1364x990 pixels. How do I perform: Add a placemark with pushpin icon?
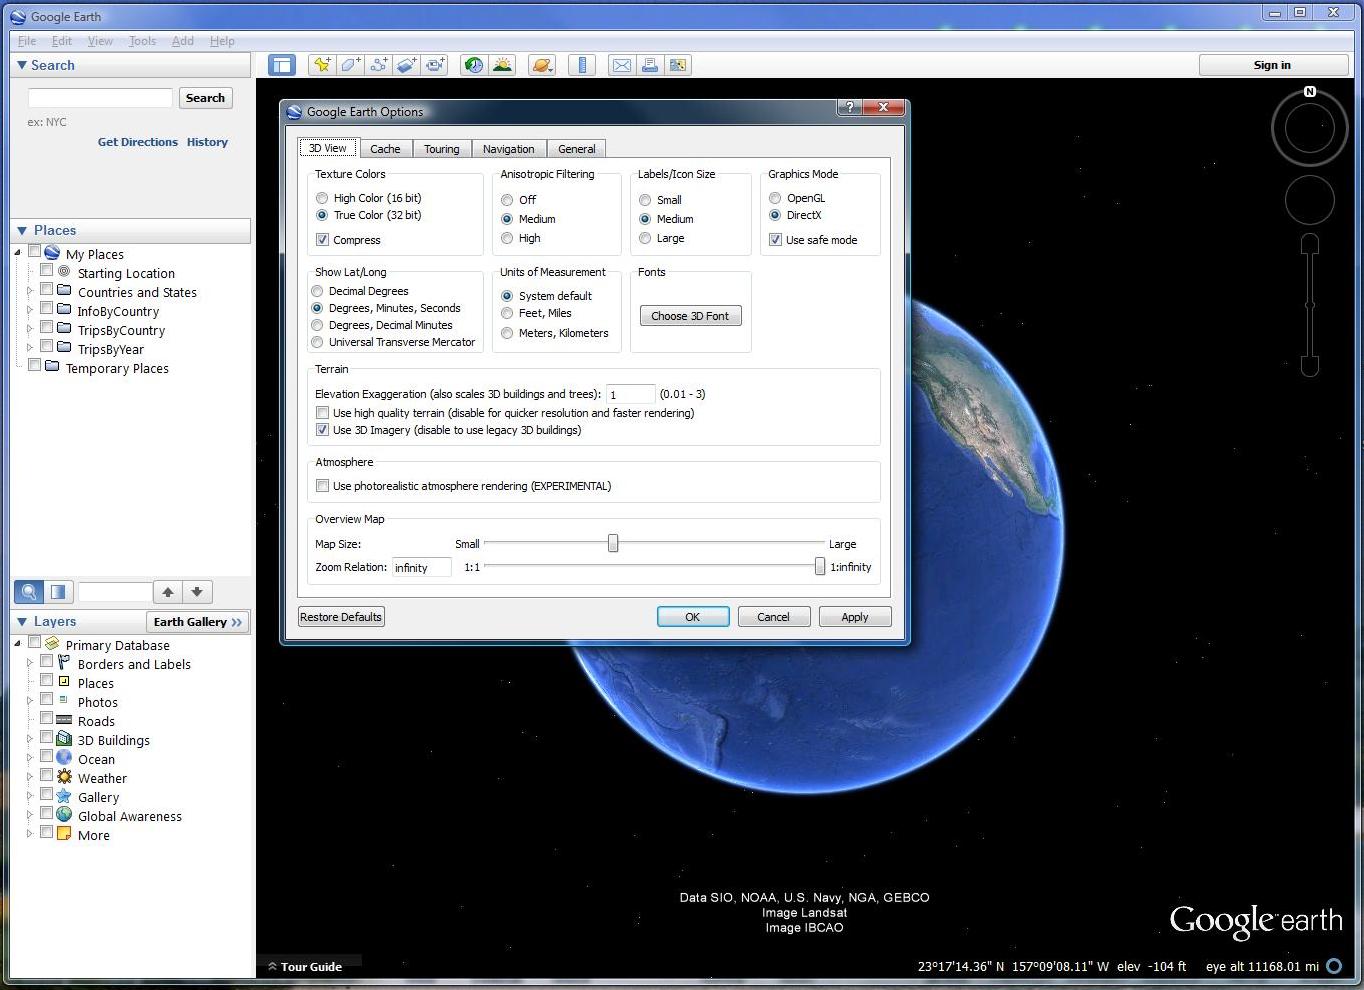click(x=322, y=65)
